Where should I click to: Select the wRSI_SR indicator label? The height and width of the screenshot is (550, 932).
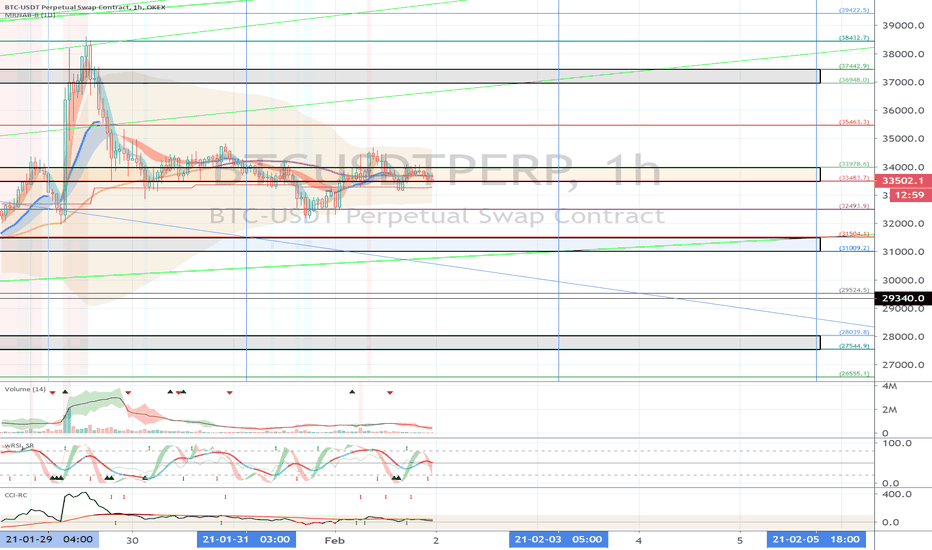20,446
